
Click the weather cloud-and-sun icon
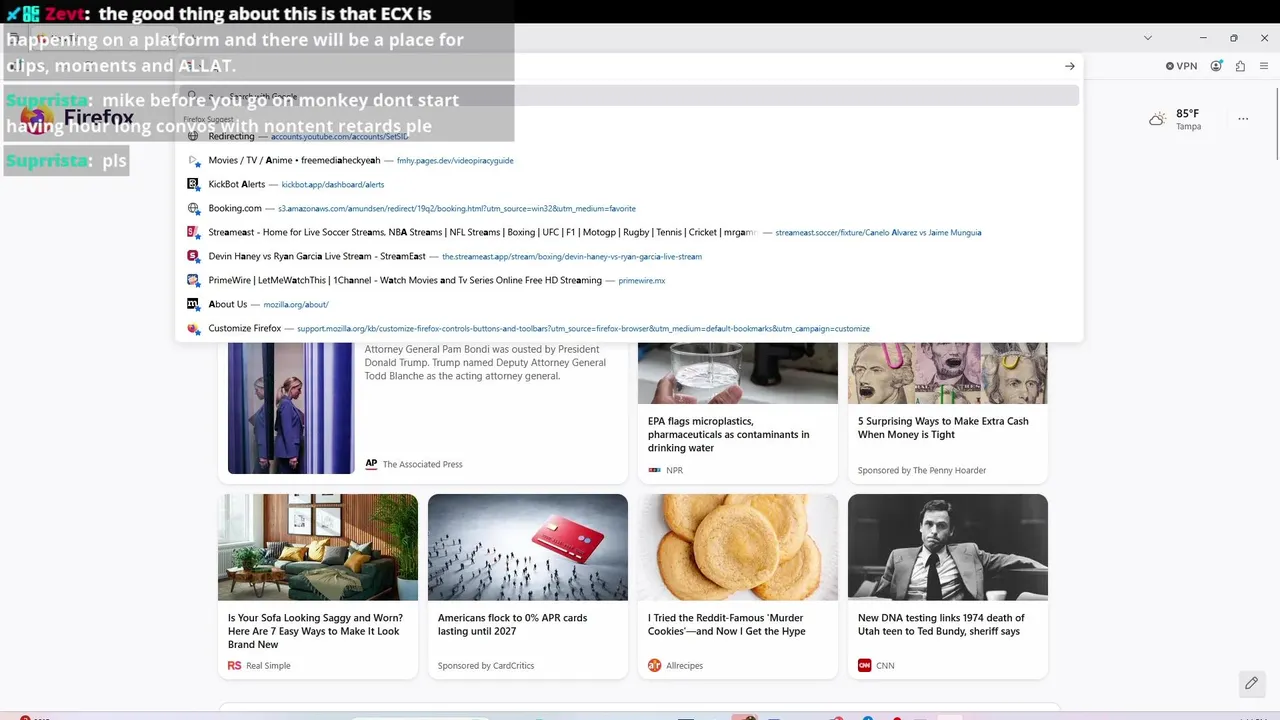(1157, 118)
